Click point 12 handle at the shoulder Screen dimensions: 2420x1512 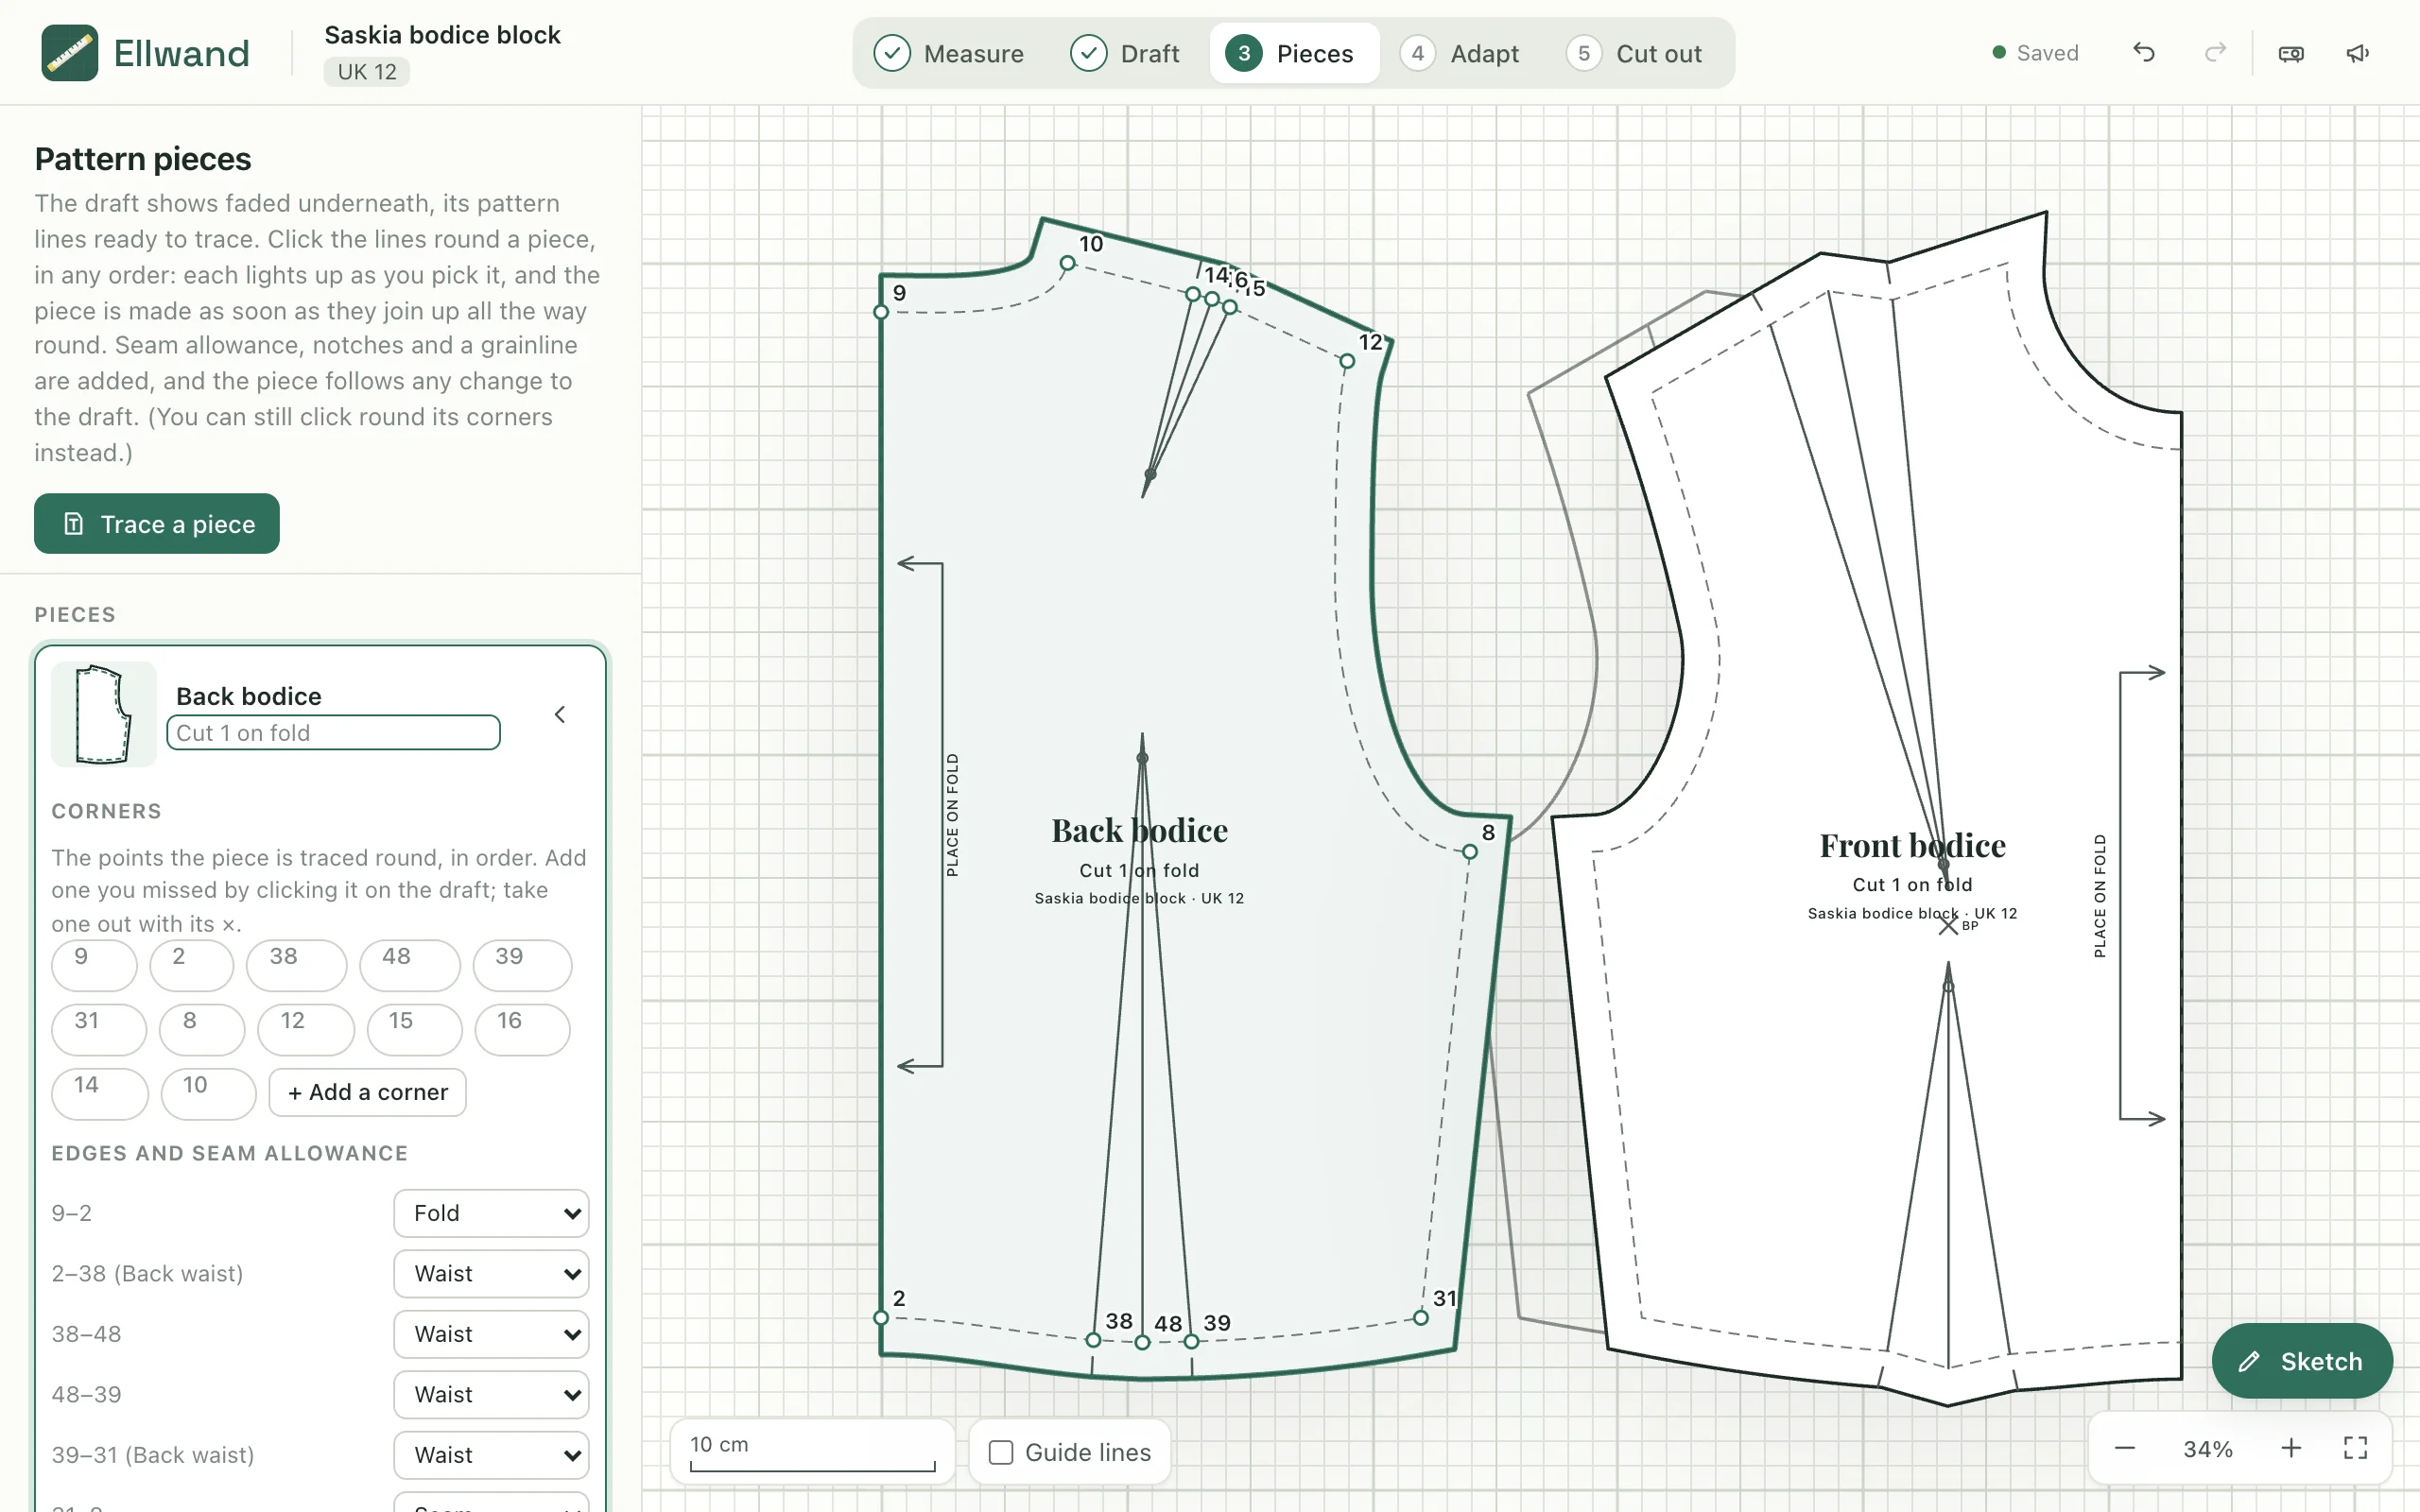click(1347, 361)
